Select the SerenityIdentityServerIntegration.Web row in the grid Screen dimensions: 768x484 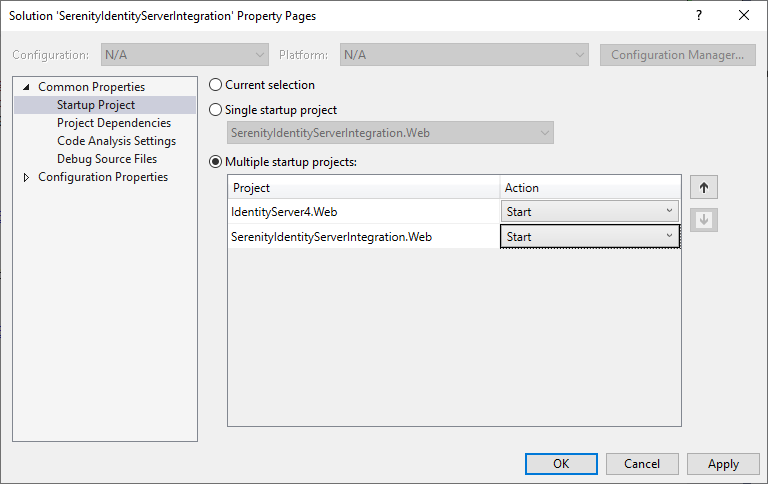tap(363, 237)
